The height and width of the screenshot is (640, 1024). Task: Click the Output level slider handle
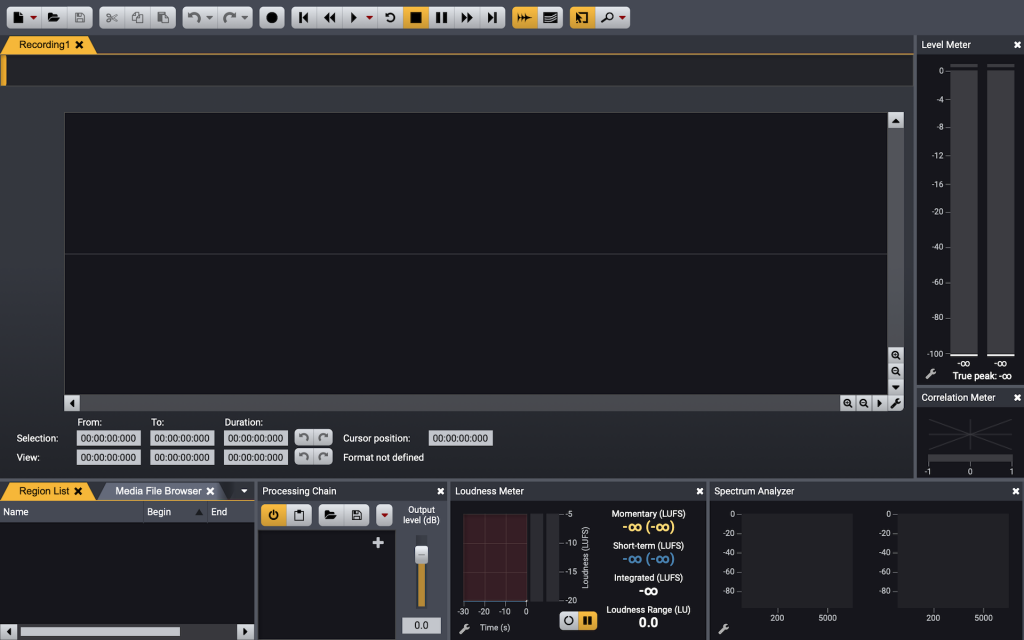421,553
